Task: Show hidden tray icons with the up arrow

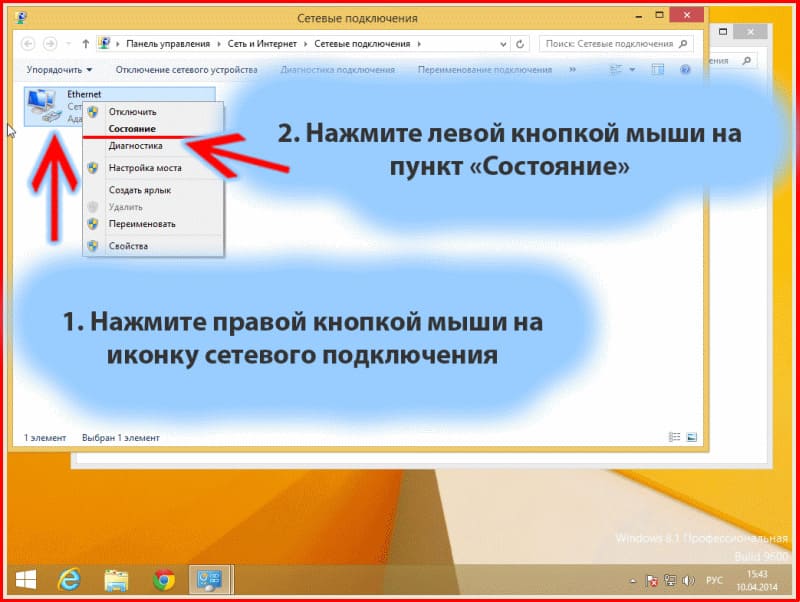Action: click(633, 581)
